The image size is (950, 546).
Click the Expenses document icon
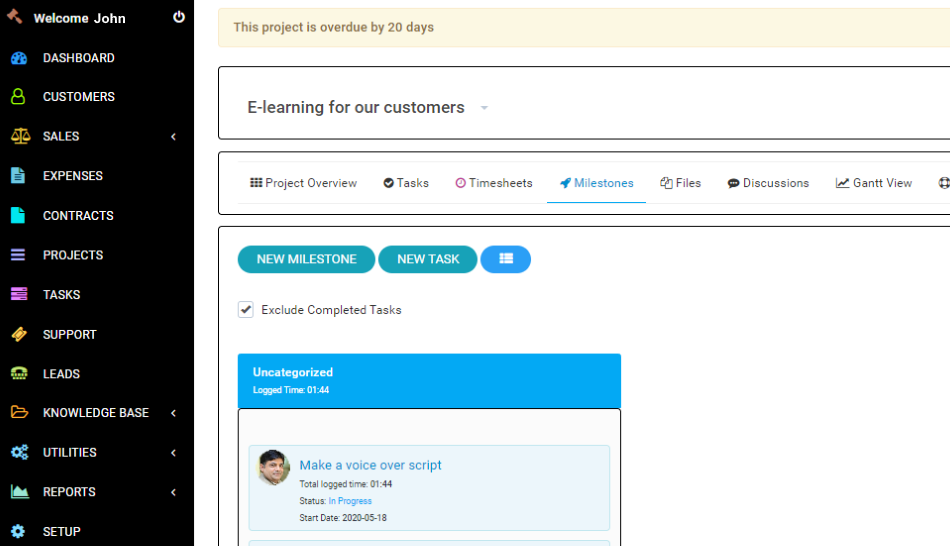coord(18,176)
